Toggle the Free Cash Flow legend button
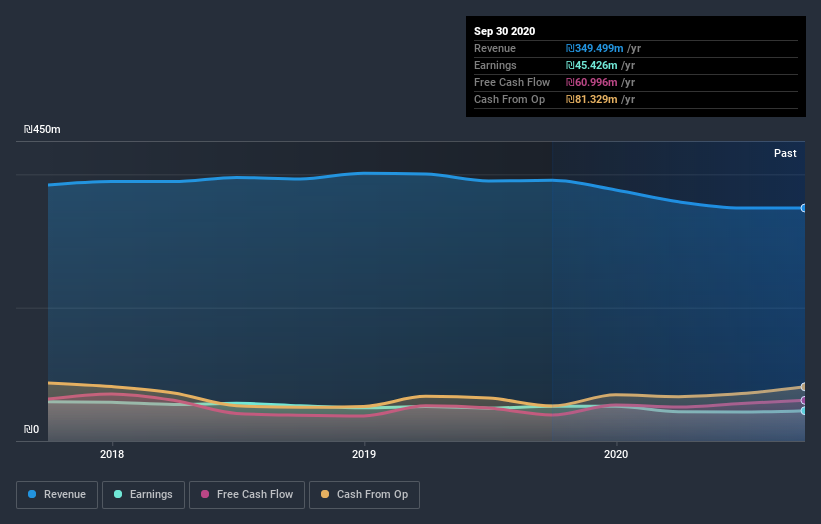The width and height of the screenshot is (821, 524). click(247, 495)
